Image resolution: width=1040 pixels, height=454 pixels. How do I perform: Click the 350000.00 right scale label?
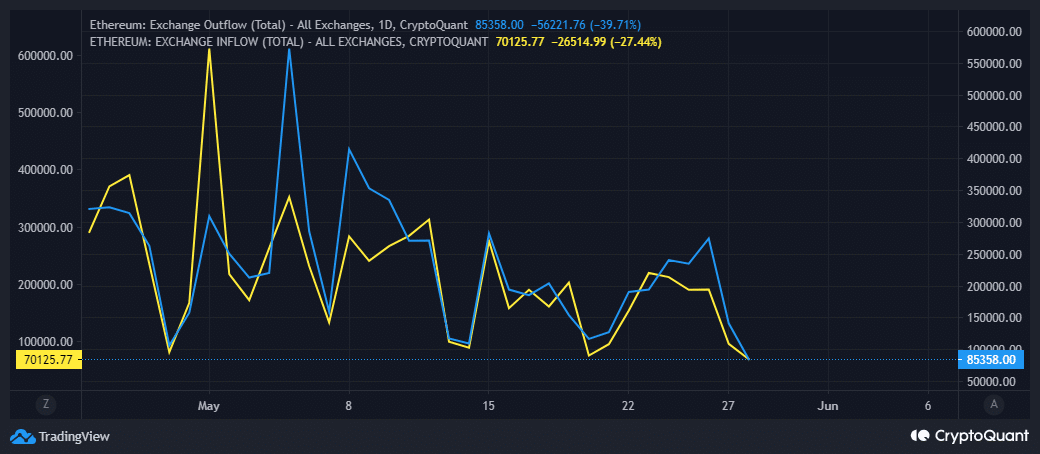[x=992, y=190]
